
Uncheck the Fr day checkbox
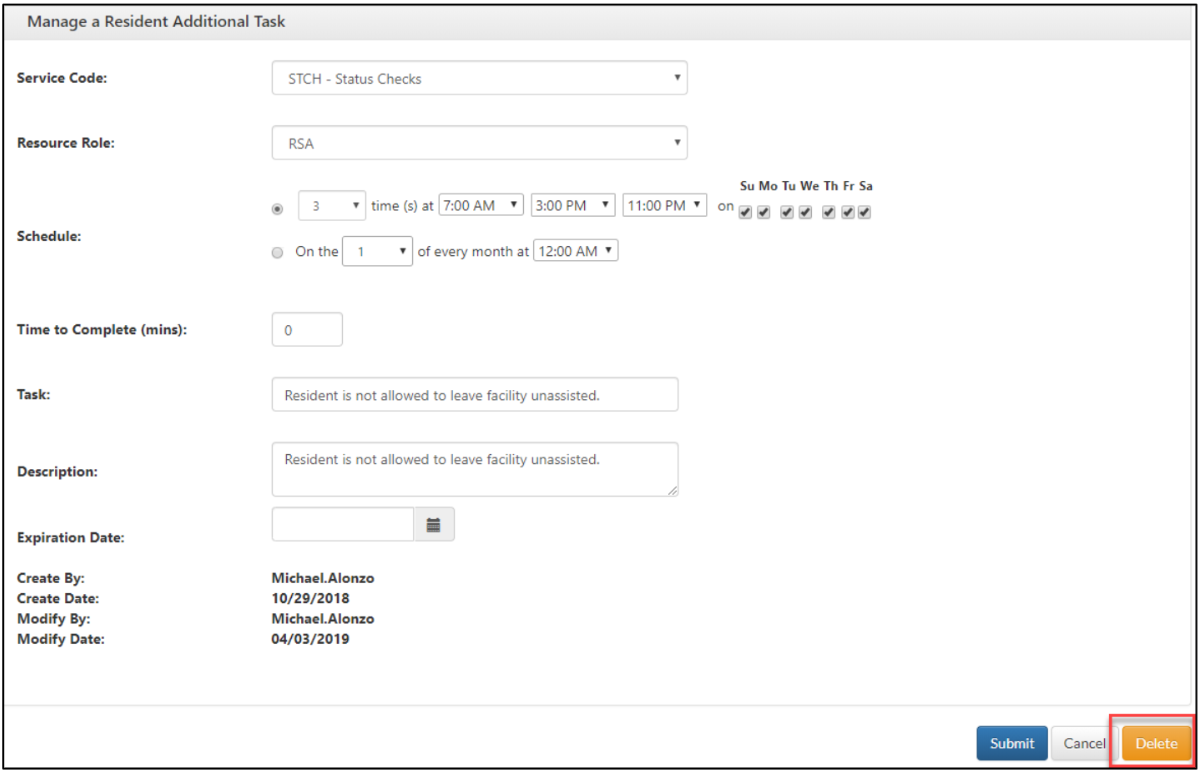[x=848, y=212]
